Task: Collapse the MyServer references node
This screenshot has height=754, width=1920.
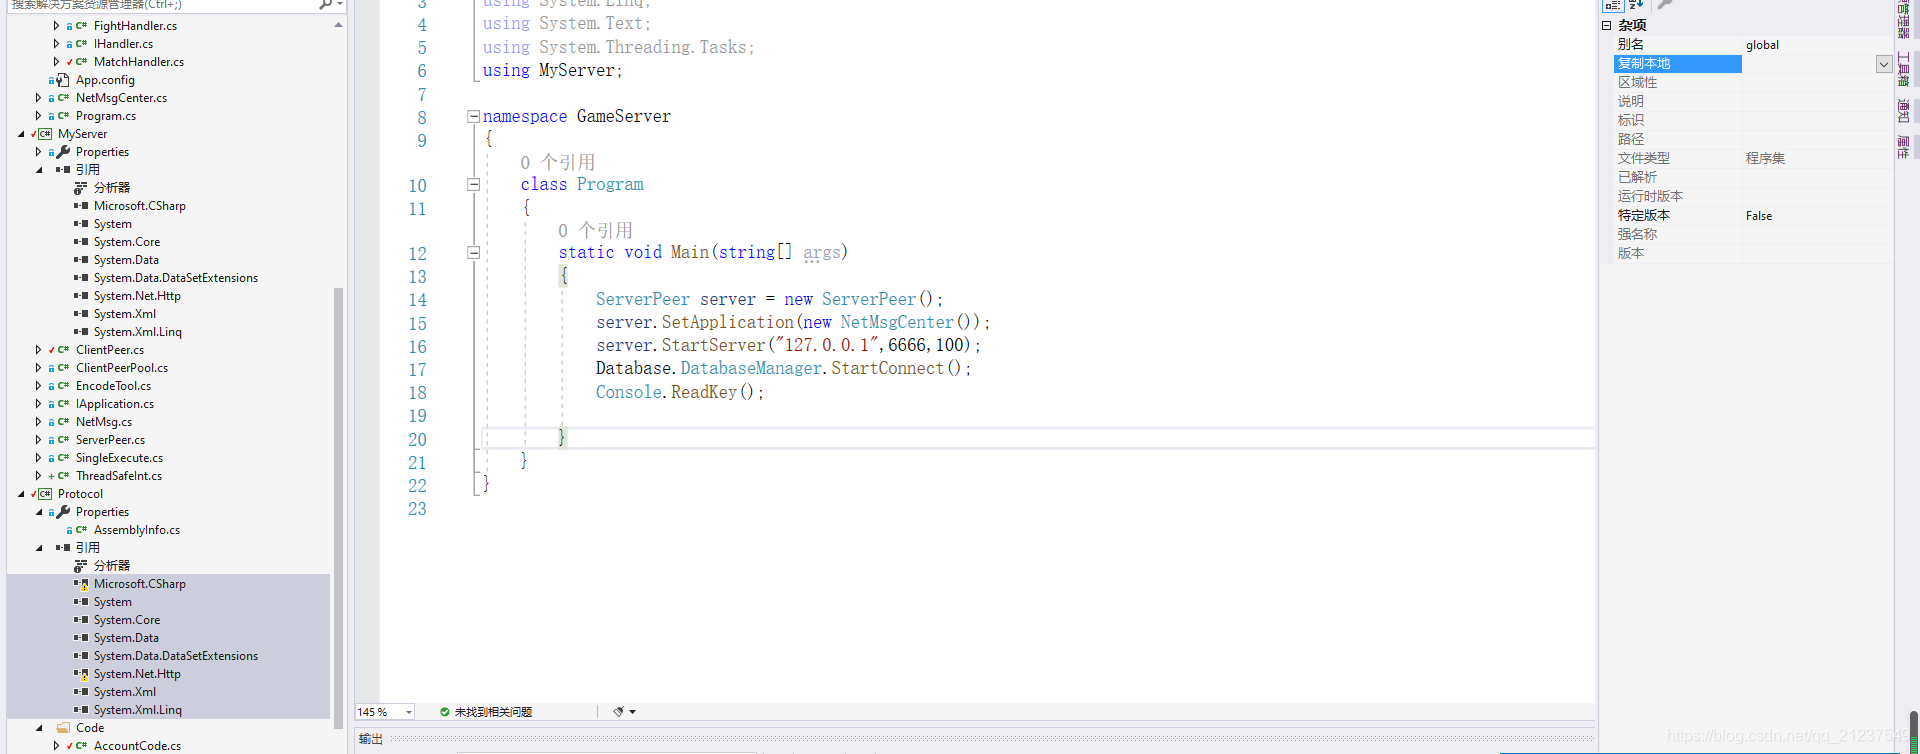Action: (39, 170)
